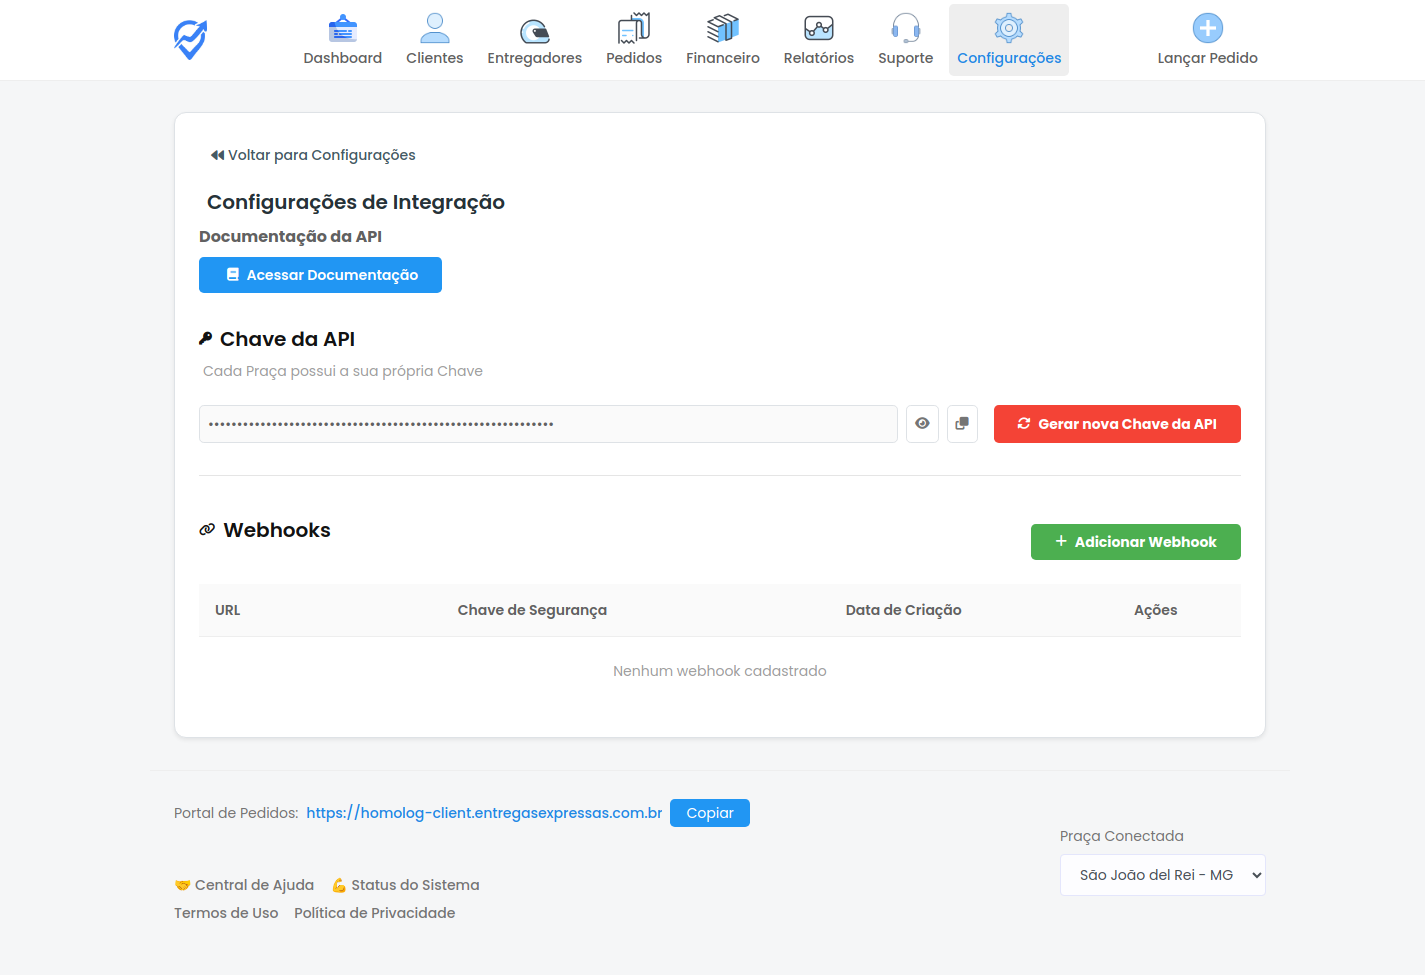Reveal the hidden API key
The height and width of the screenshot is (975, 1425).
pyautogui.click(x=922, y=424)
